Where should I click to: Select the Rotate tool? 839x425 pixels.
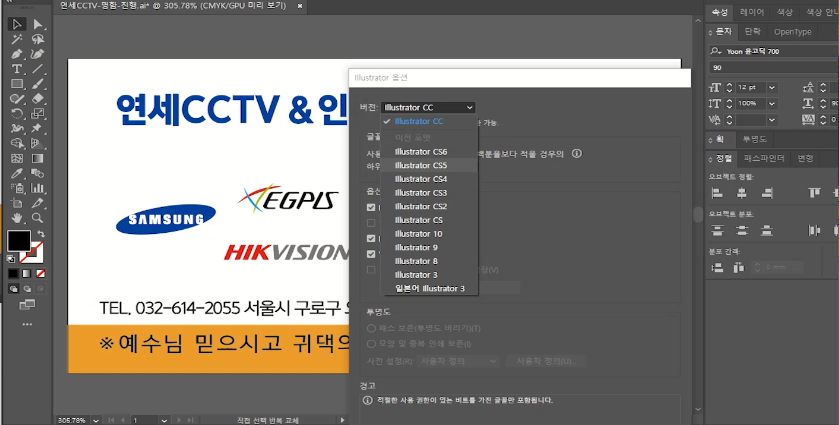[x=17, y=113]
